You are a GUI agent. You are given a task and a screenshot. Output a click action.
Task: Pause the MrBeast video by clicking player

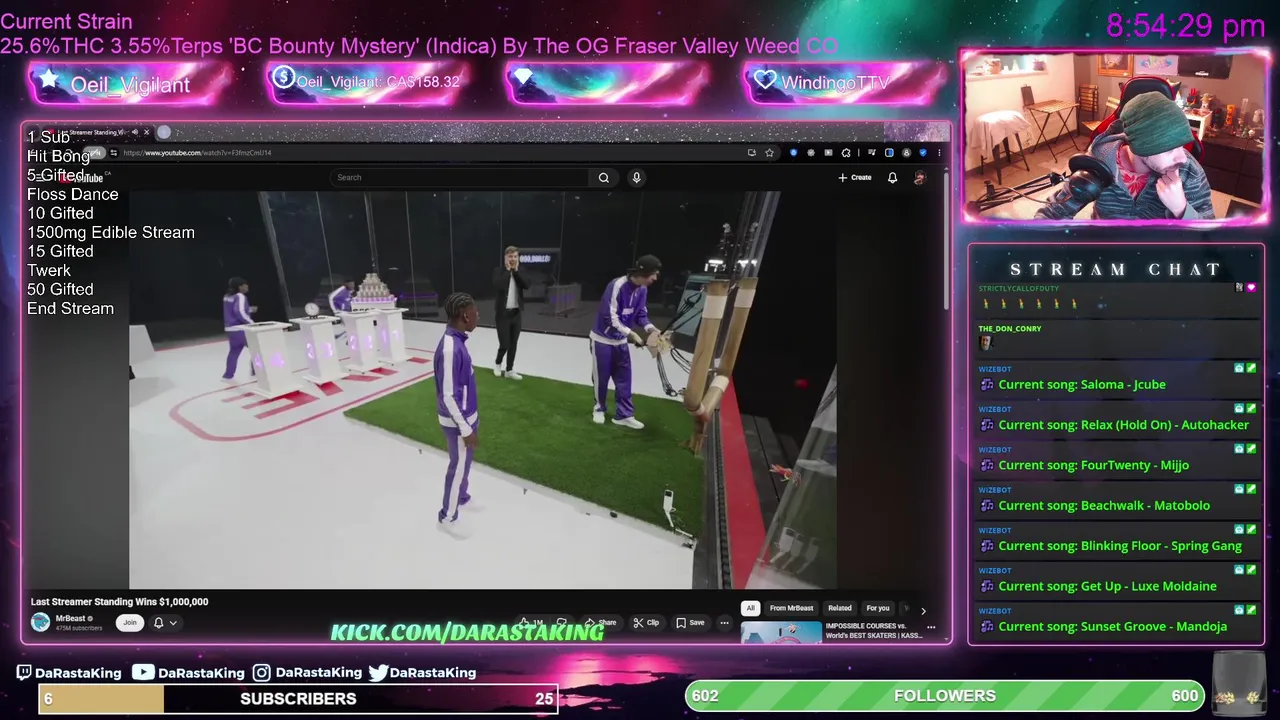tap(483, 390)
